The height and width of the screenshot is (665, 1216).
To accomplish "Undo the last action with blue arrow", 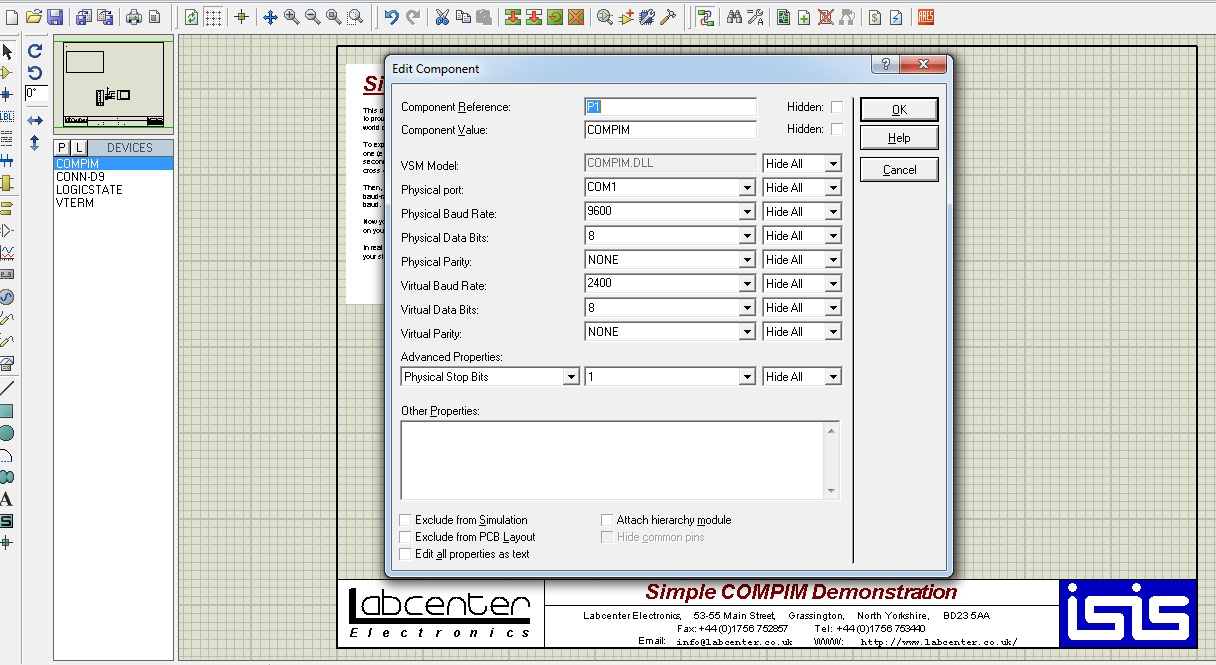I will pyautogui.click(x=391, y=17).
